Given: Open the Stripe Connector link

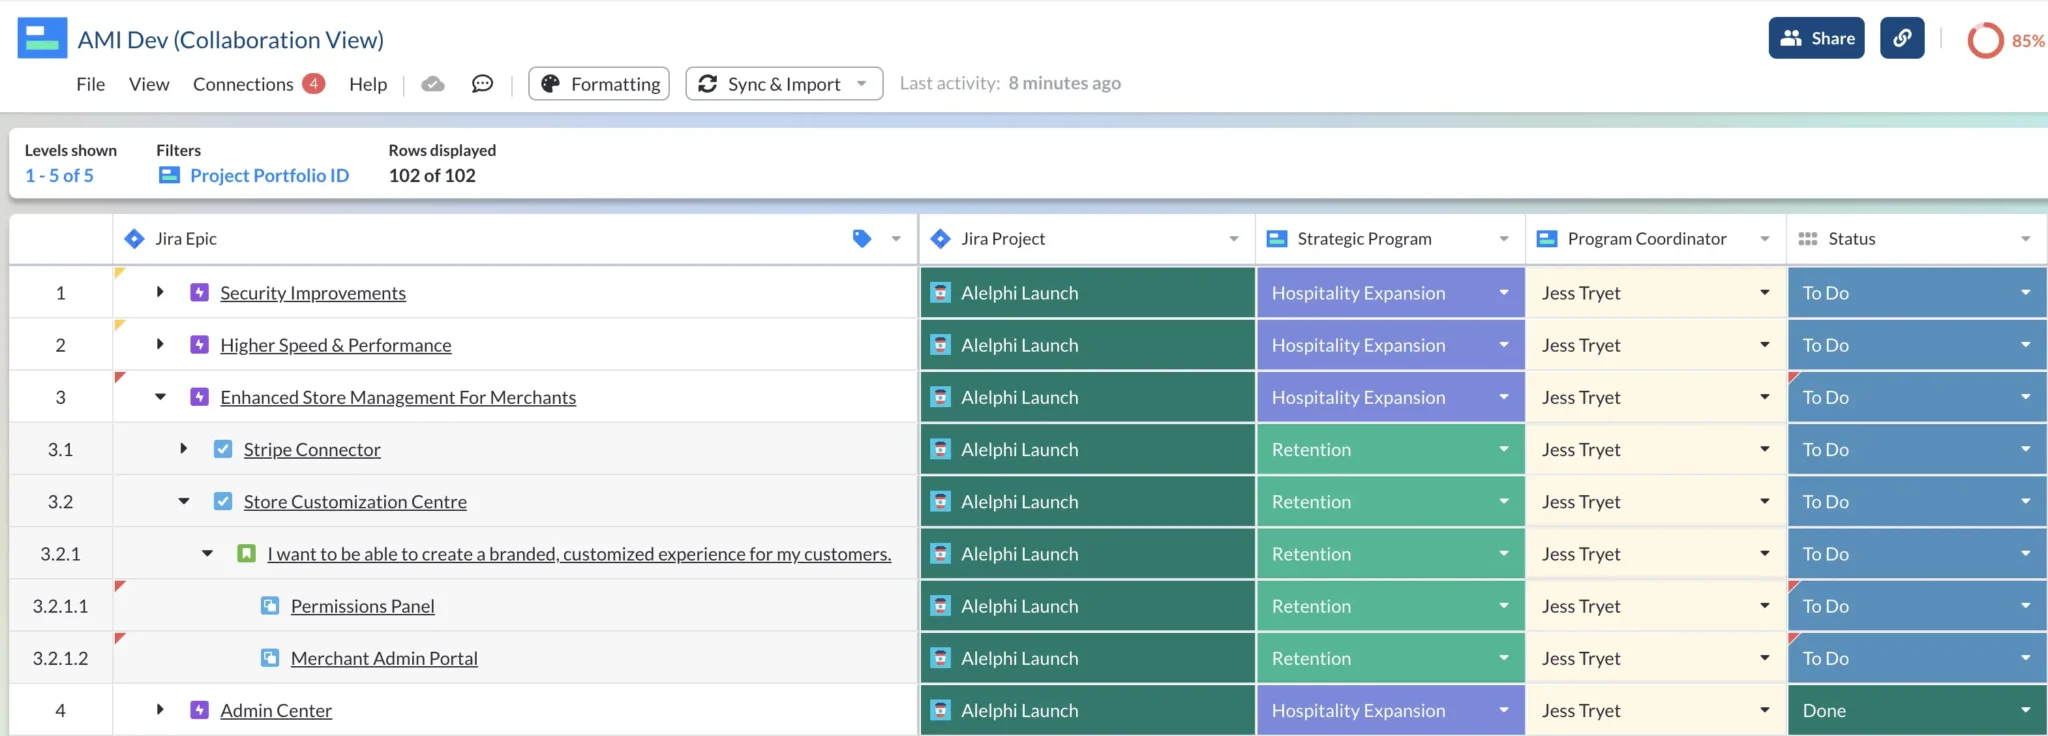Looking at the screenshot, I should pos(312,450).
